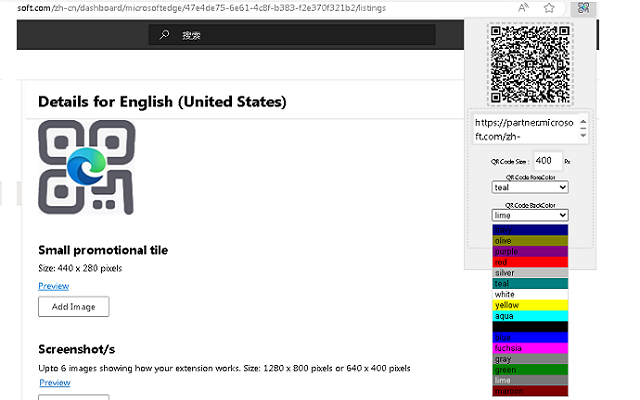This screenshot has width=640, height=400.
Task: Select maroon in the color list
Action: coord(530,391)
